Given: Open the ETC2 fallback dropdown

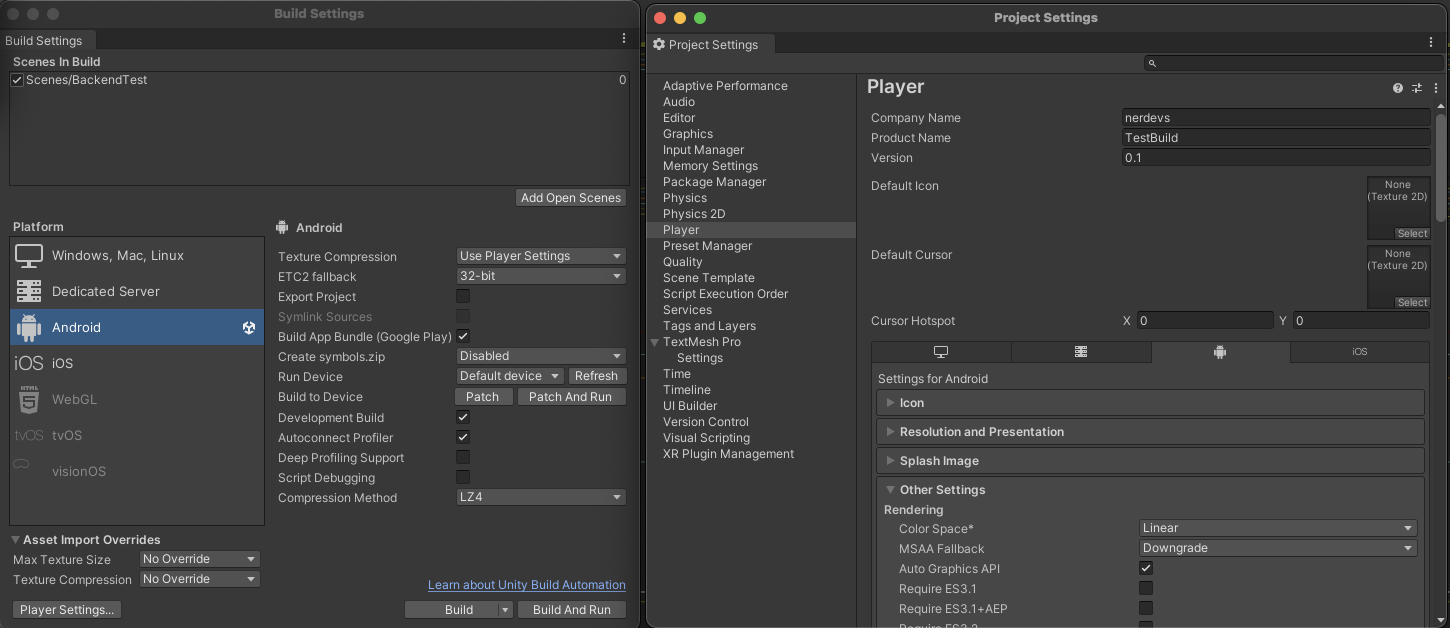Looking at the screenshot, I should coord(541,276).
